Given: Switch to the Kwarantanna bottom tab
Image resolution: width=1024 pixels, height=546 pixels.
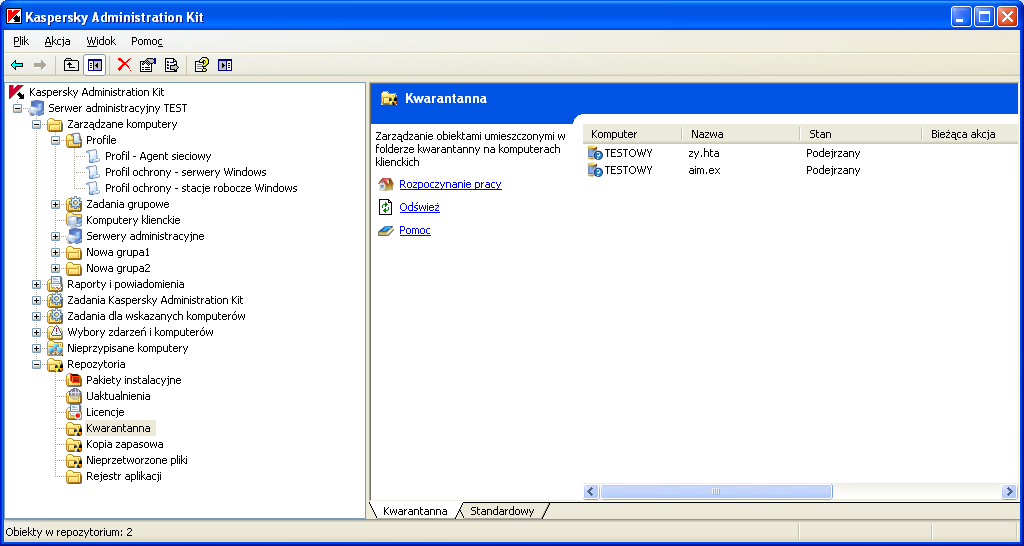Looking at the screenshot, I should (415, 511).
